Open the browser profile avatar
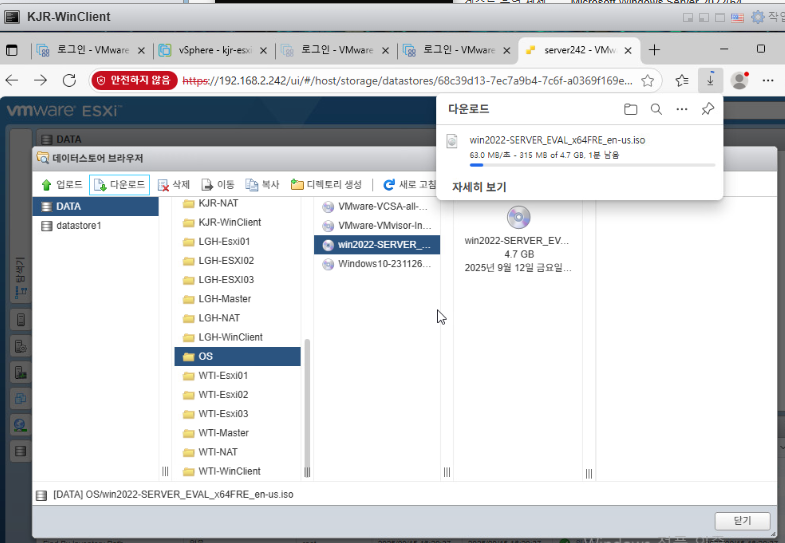The height and width of the screenshot is (543, 785). click(x=739, y=80)
